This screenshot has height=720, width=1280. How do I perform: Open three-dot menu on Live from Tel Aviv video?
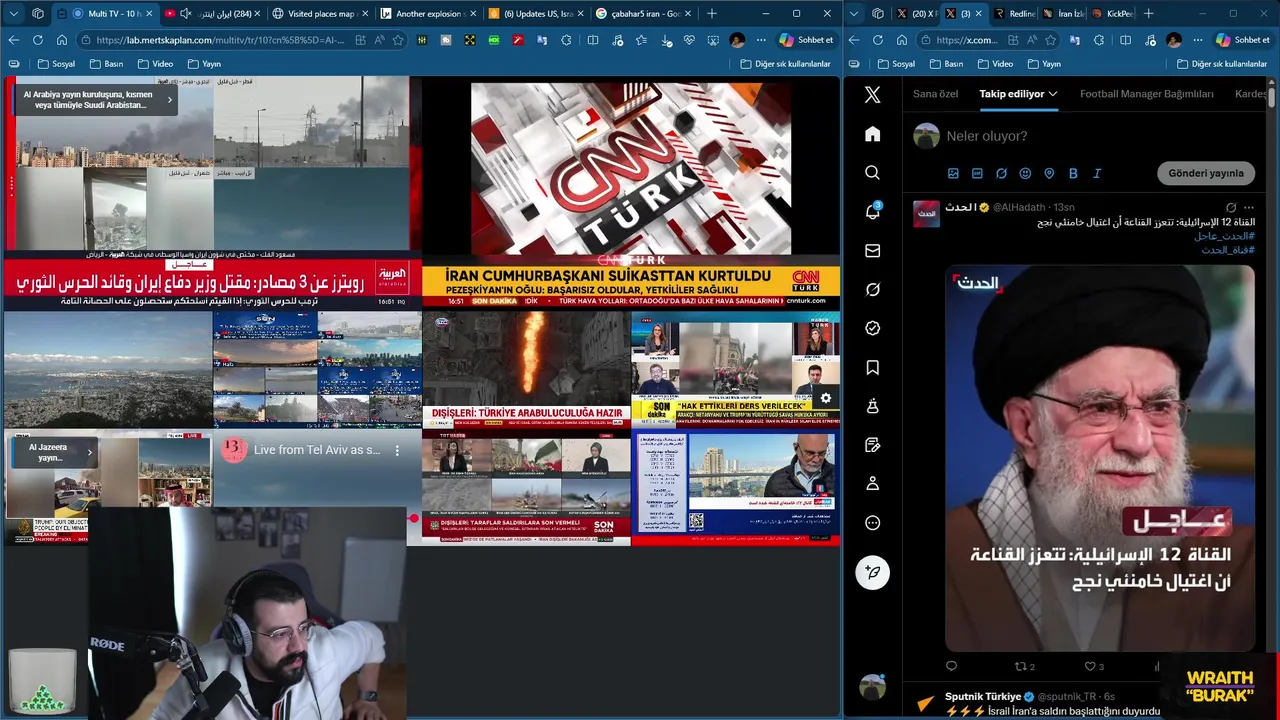tap(397, 450)
